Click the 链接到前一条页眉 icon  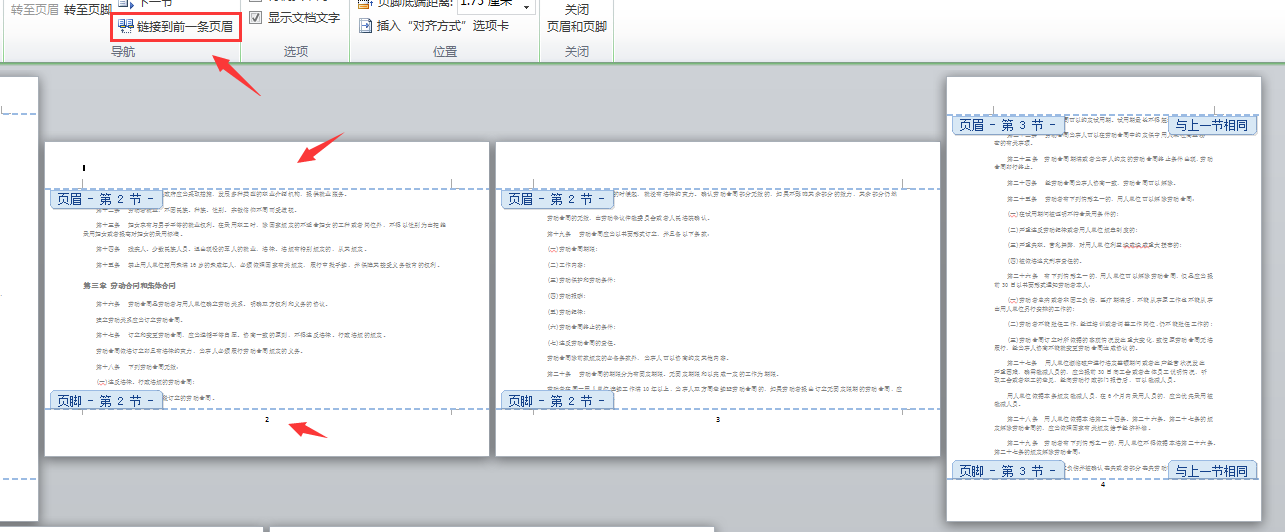(124, 26)
